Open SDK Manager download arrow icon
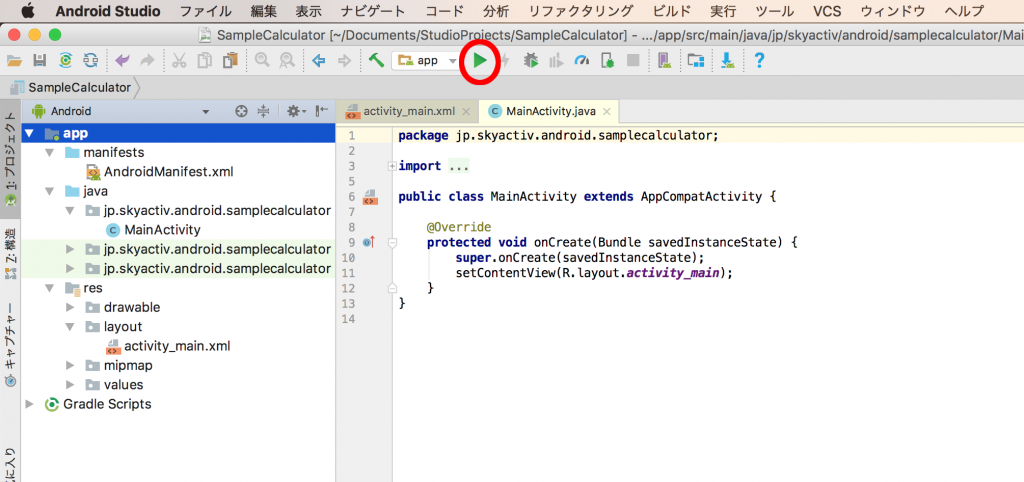The image size is (1024, 482). tap(728, 61)
